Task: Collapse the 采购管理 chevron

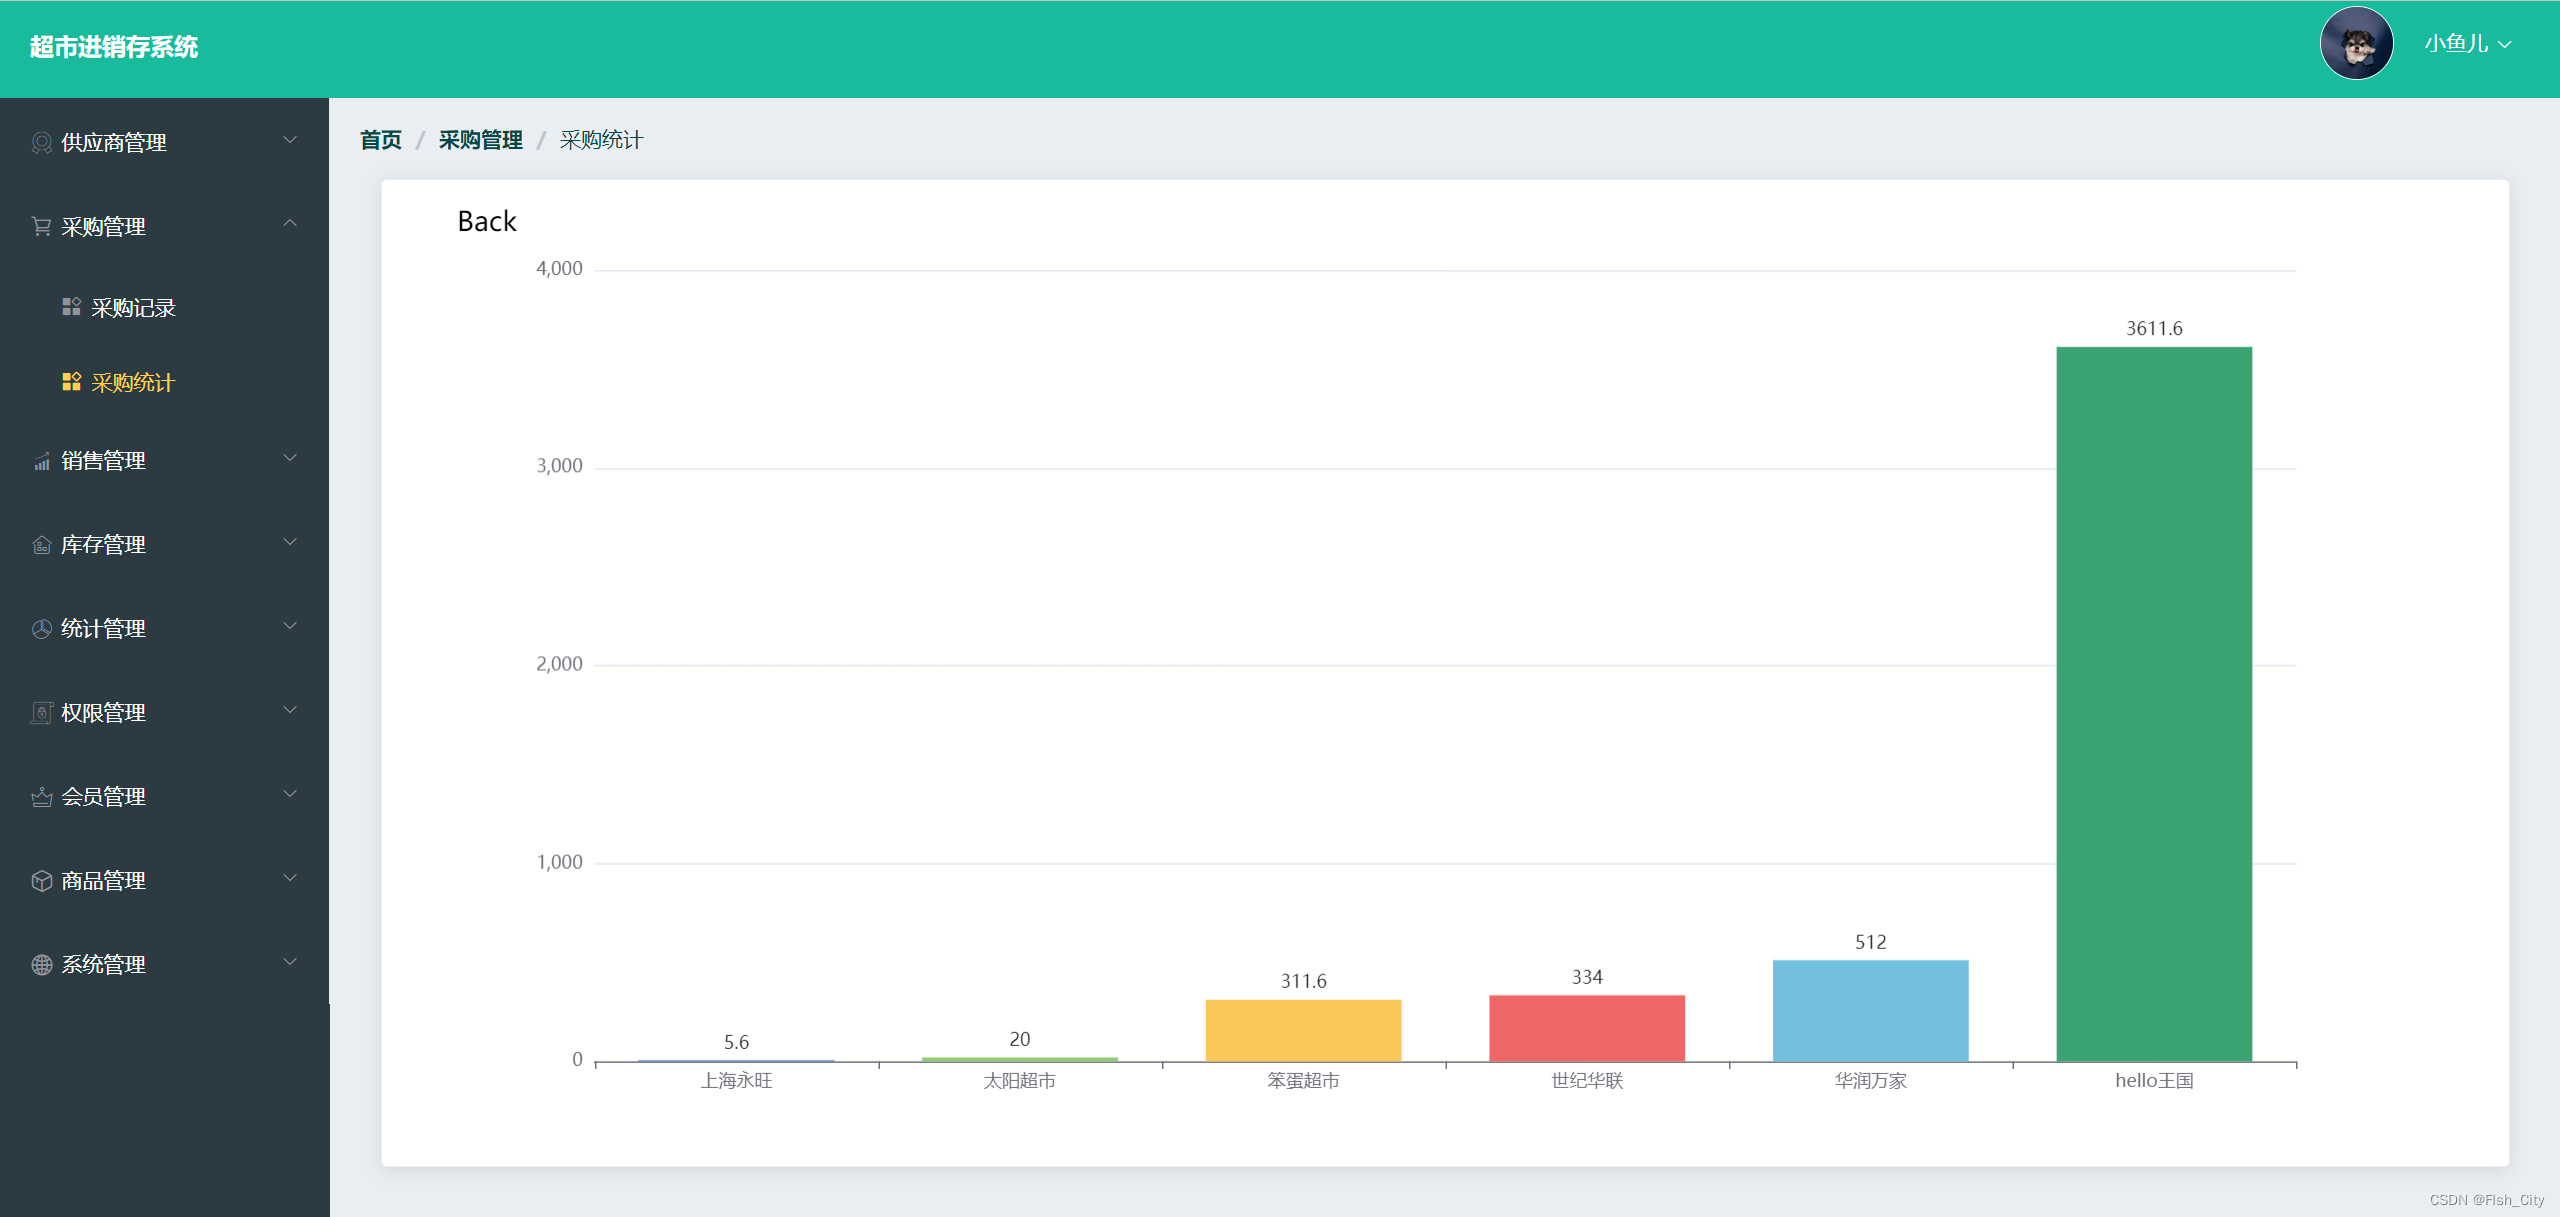Action: pos(290,224)
